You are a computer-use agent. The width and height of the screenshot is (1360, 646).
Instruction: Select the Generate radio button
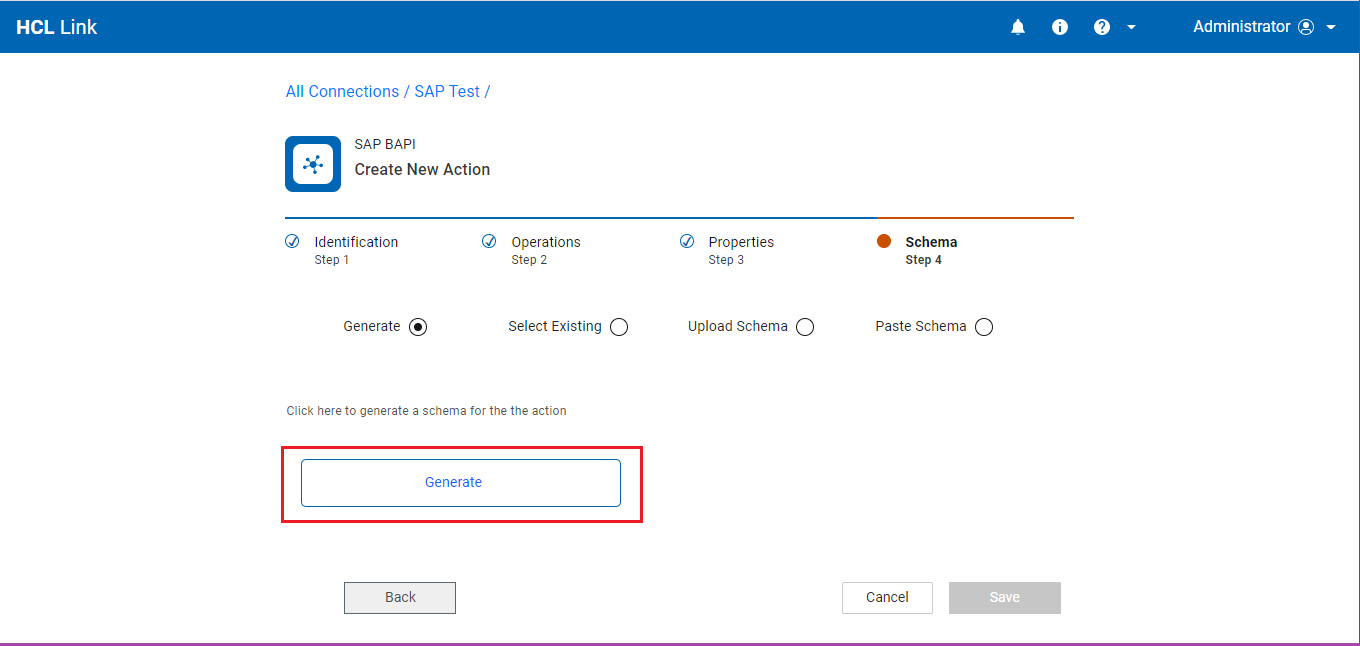click(418, 327)
